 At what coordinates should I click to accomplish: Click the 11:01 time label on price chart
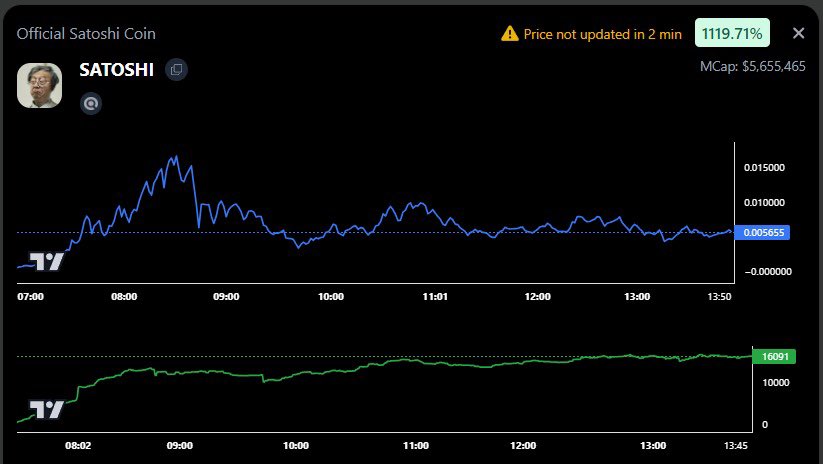tap(435, 297)
